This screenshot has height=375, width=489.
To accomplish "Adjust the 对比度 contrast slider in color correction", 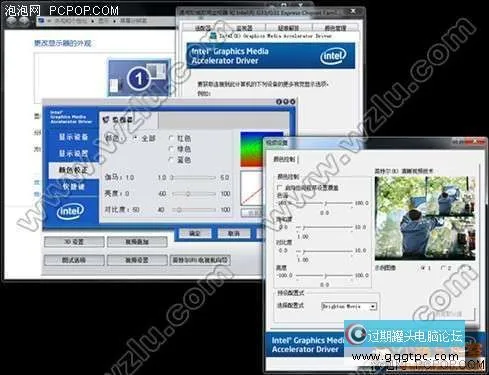I will click(193, 210).
